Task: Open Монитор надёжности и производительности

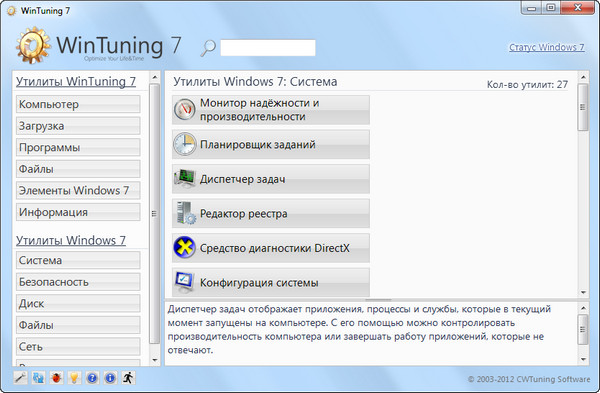Action: (x=271, y=110)
